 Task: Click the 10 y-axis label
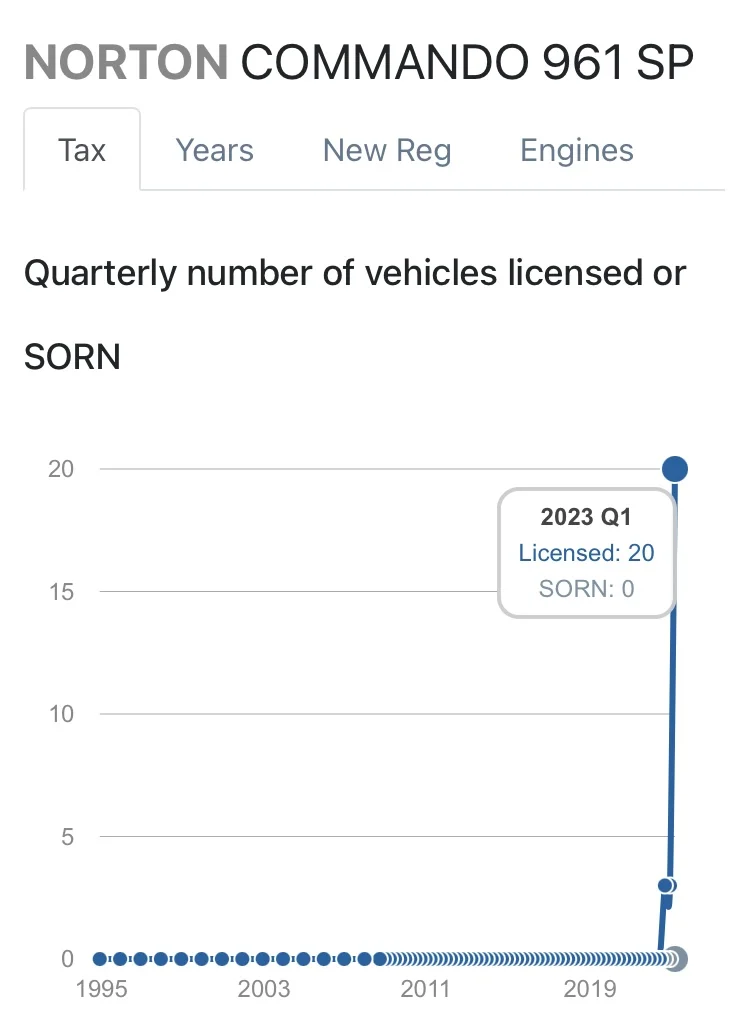pyautogui.click(x=62, y=714)
